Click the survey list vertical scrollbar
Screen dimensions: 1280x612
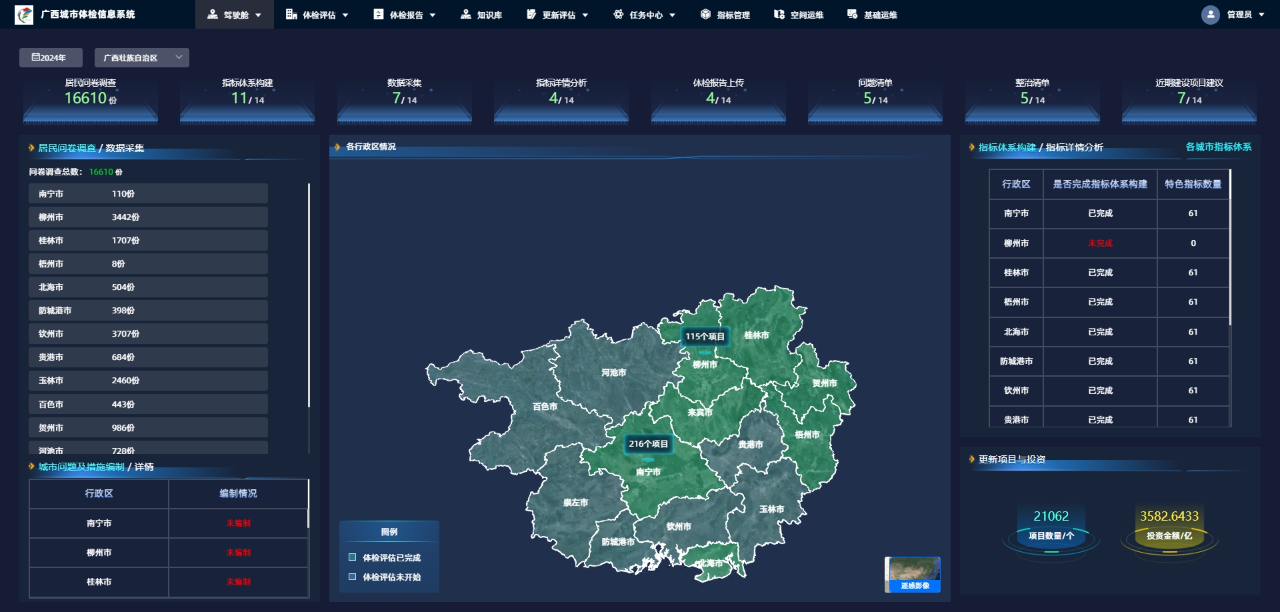(309, 295)
